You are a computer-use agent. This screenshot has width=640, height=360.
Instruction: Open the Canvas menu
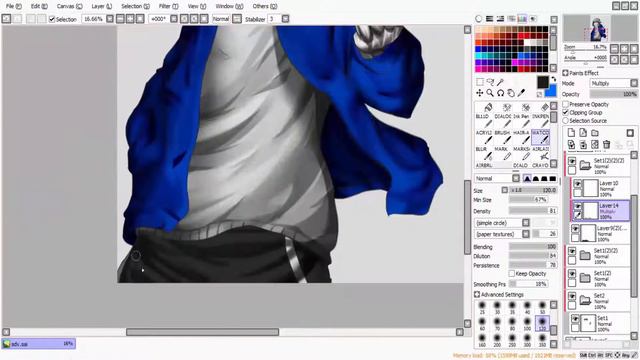click(x=69, y=6)
